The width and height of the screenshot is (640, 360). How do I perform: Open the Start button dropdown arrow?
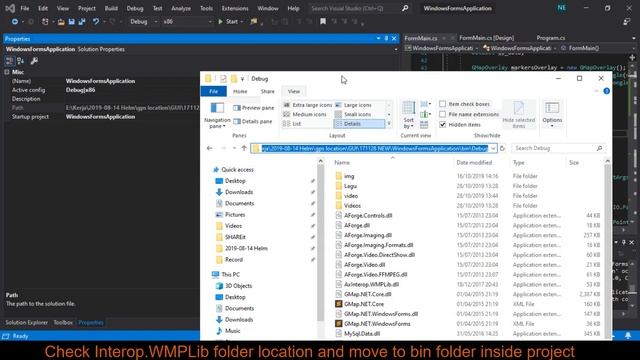tap(242, 22)
